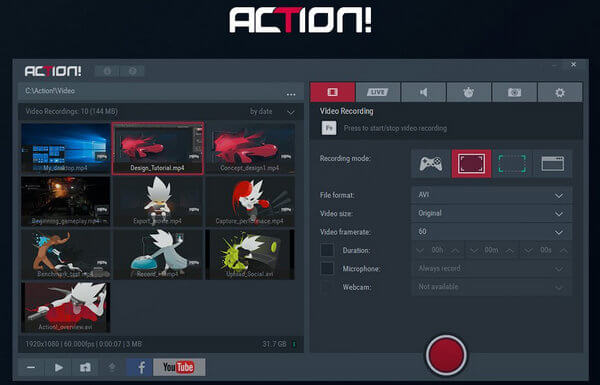Open the Video framerate 60 dropdown
This screenshot has height=385, width=600.
(491, 232)
